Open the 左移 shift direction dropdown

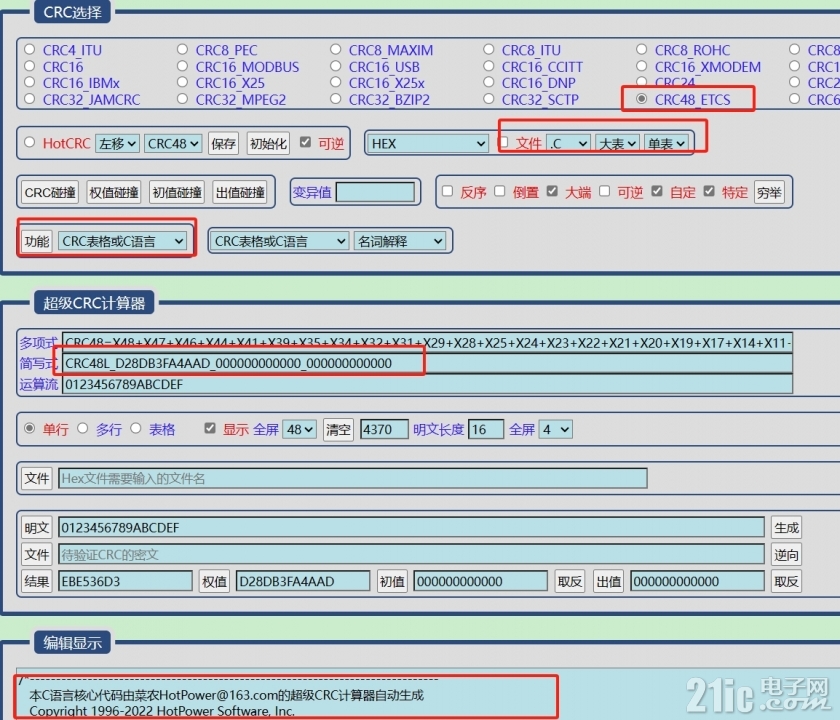(x=117, y=144)
